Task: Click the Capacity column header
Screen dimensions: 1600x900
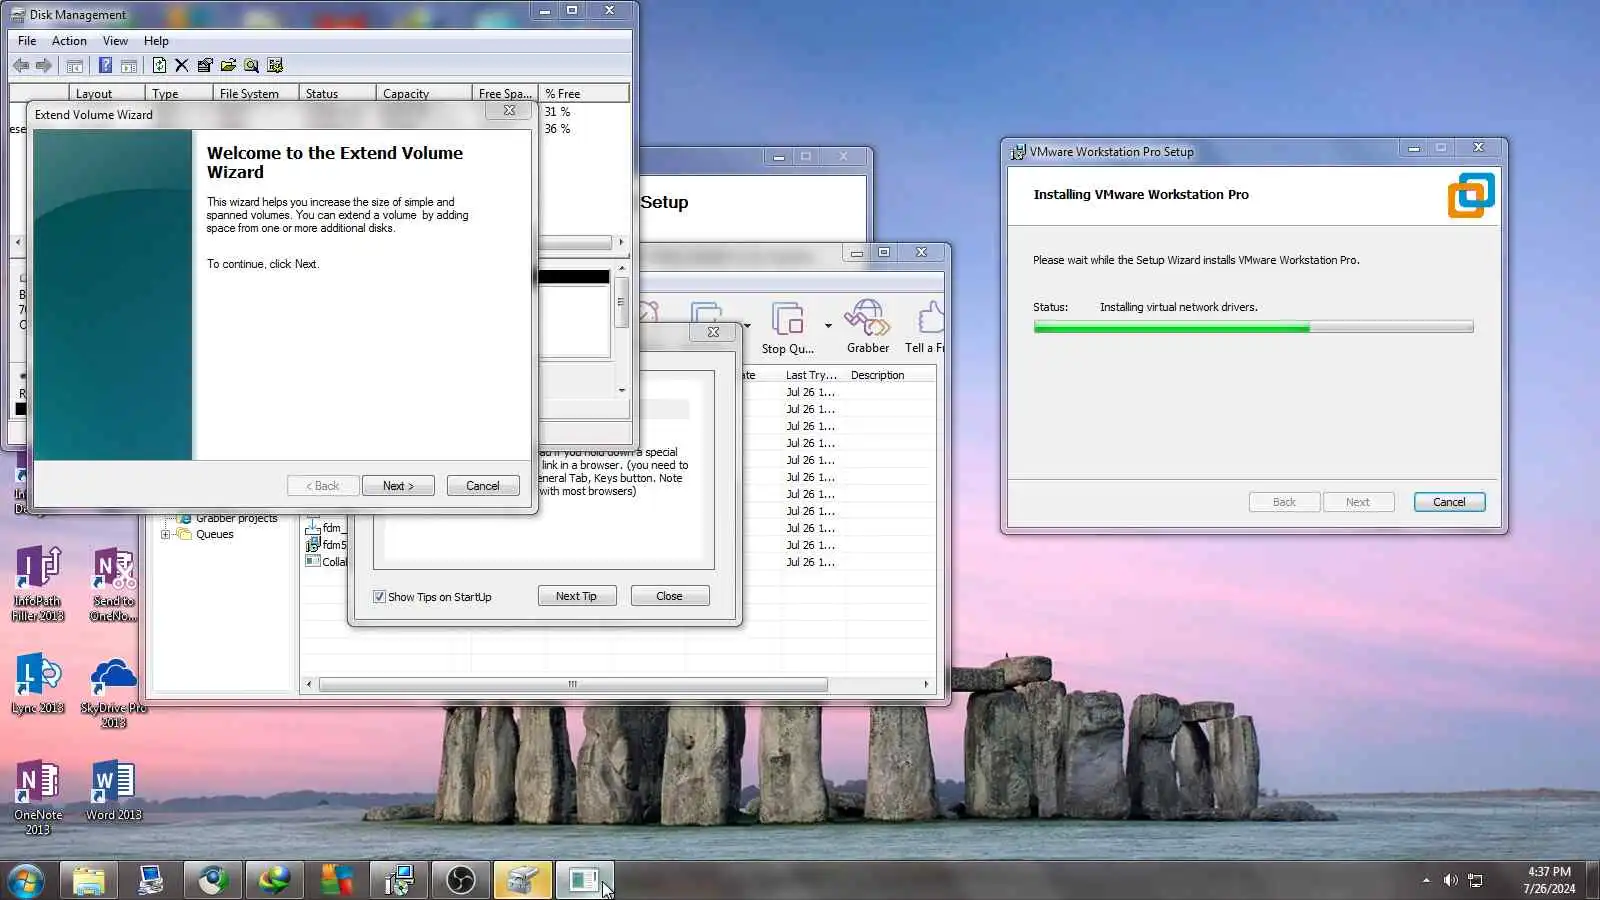Action: 424,94
